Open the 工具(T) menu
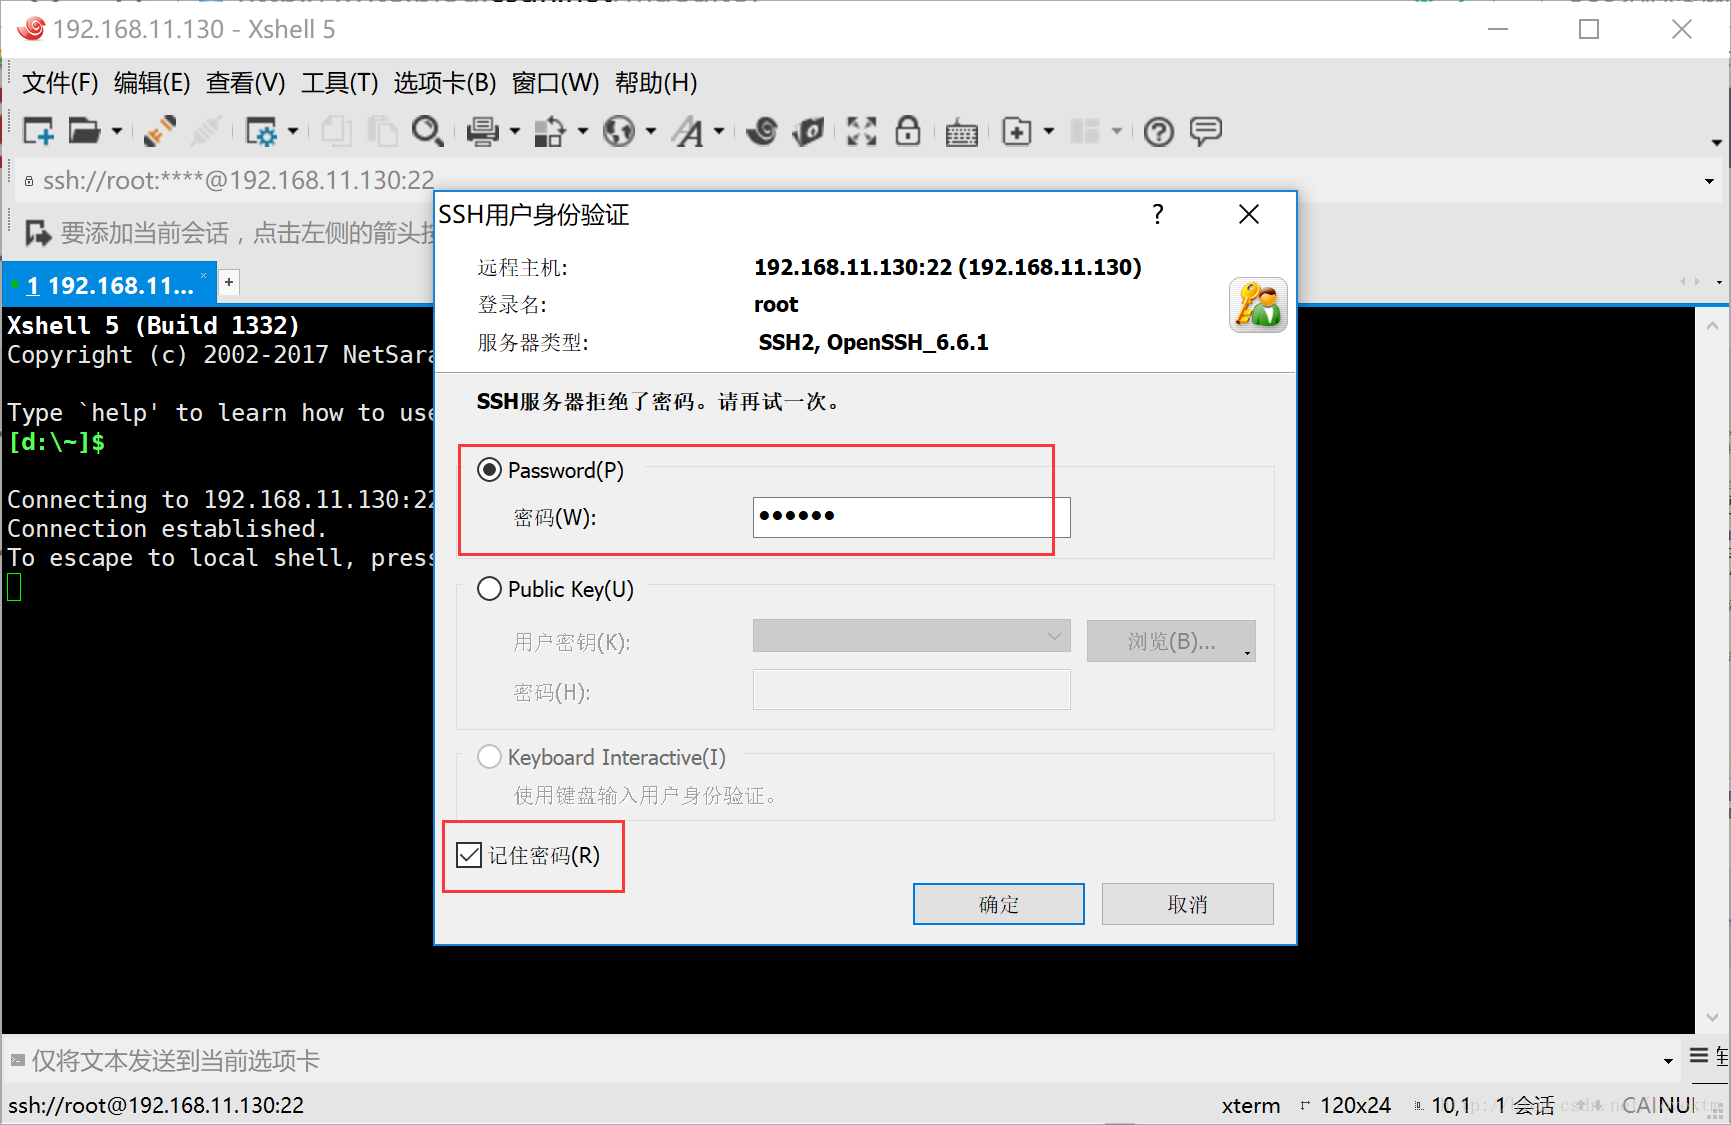Image resolution: width=1731 pixels, height=1125 pixels. click(x=339, y=83)
